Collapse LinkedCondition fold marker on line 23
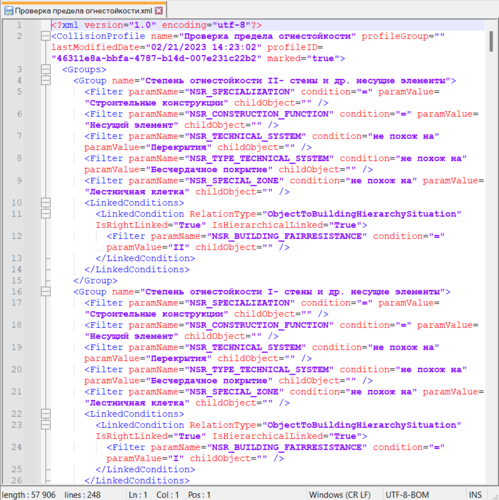The width and height of the screenshot is (499, 500). coord(46,425)
